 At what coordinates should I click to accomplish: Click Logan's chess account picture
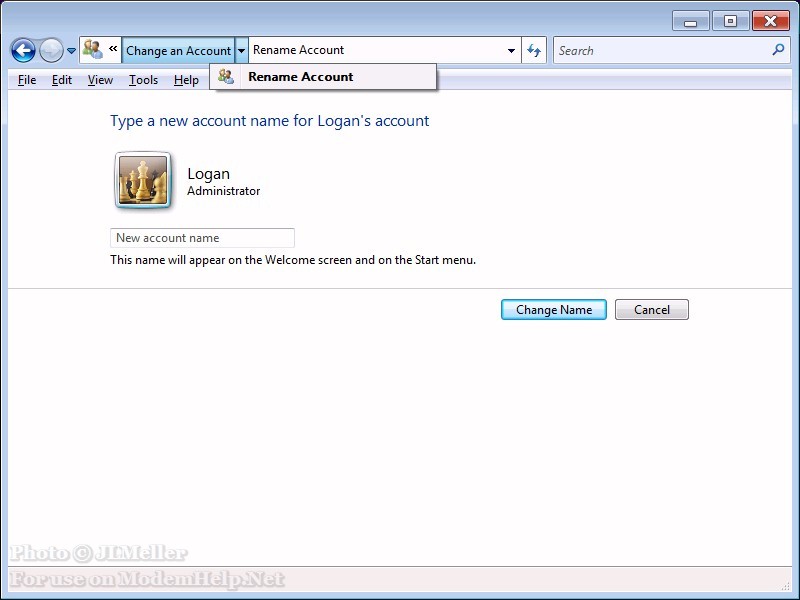click(x=143, y=181)
